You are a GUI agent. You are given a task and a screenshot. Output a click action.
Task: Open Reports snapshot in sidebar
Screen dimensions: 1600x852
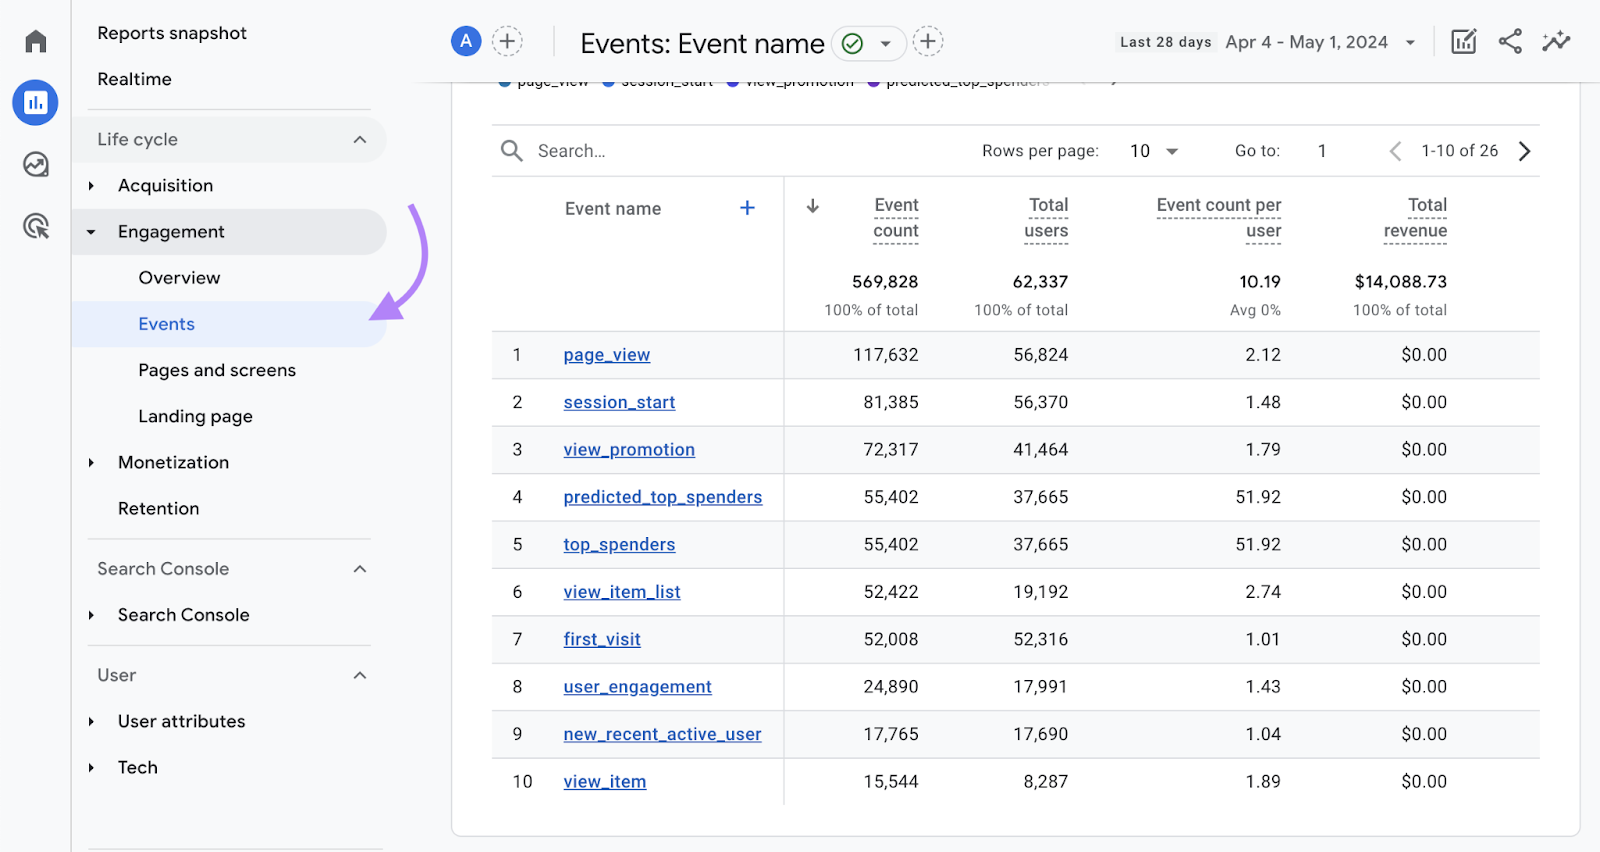click(x=172, y=33)
